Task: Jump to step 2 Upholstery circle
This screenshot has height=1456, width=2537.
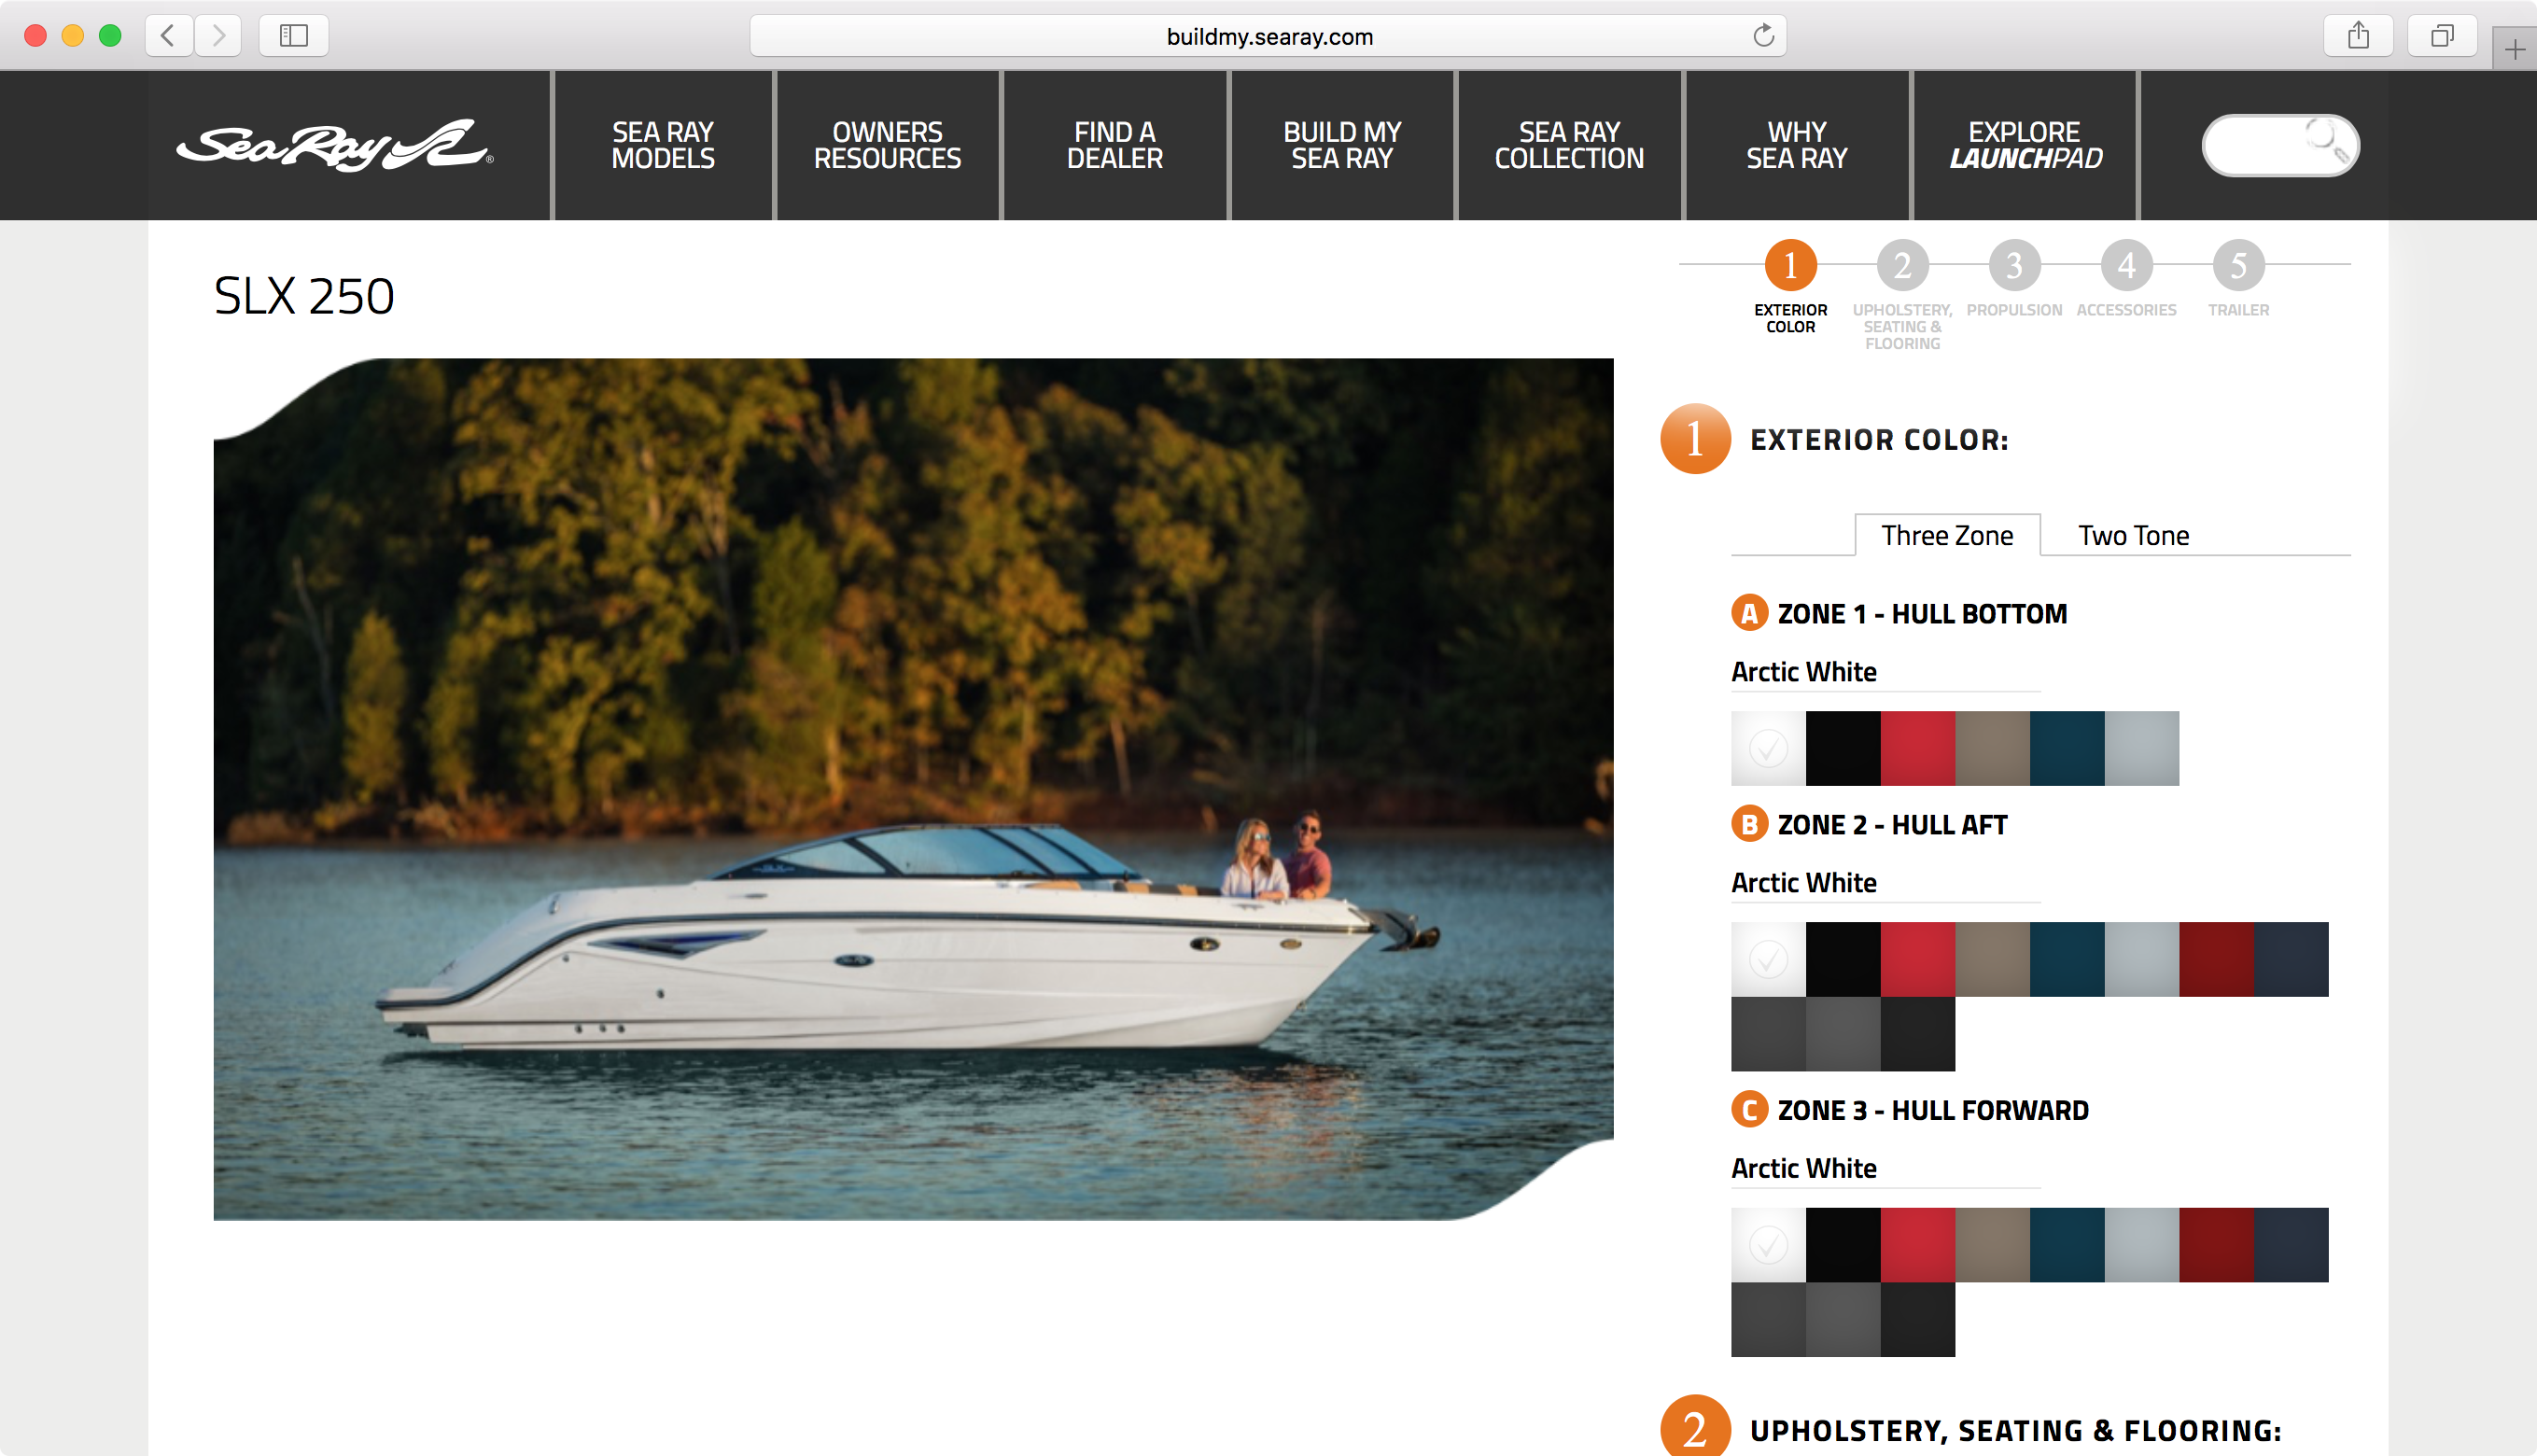Action: (x=1902, y=265)
